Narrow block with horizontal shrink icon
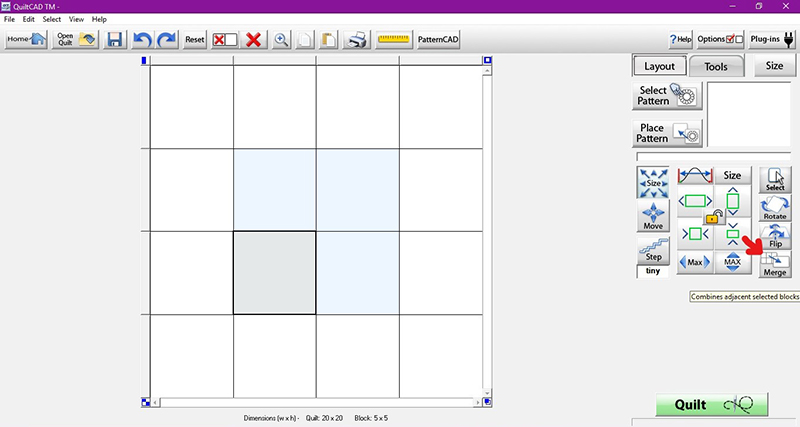This screenshot has width=800, height=427. point(695,234)
